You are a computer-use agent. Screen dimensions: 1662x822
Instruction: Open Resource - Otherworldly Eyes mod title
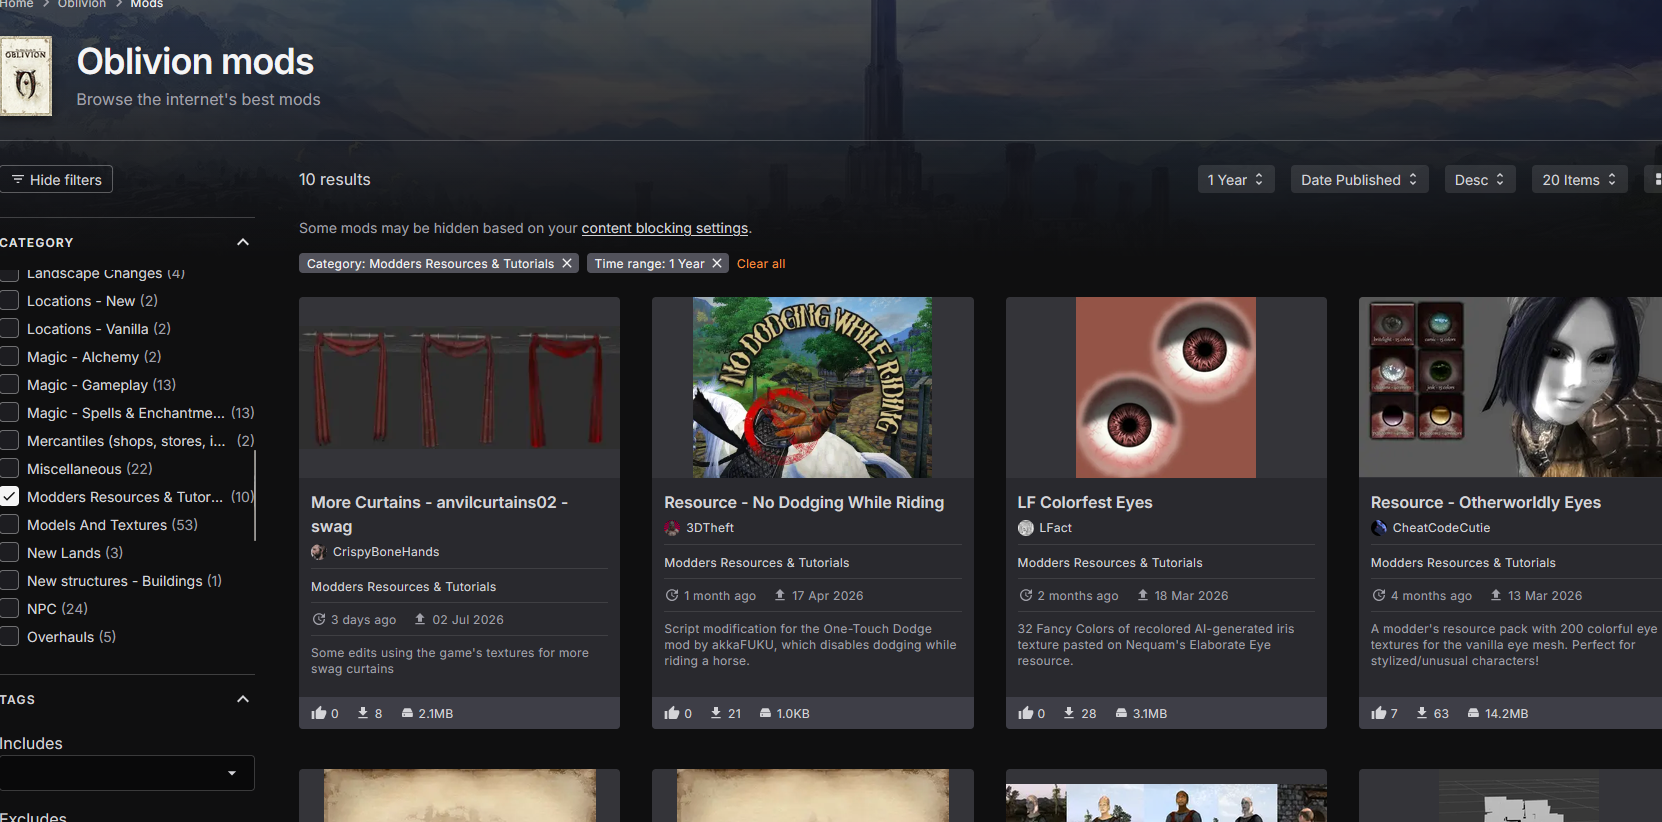[x=1486, y=502]
